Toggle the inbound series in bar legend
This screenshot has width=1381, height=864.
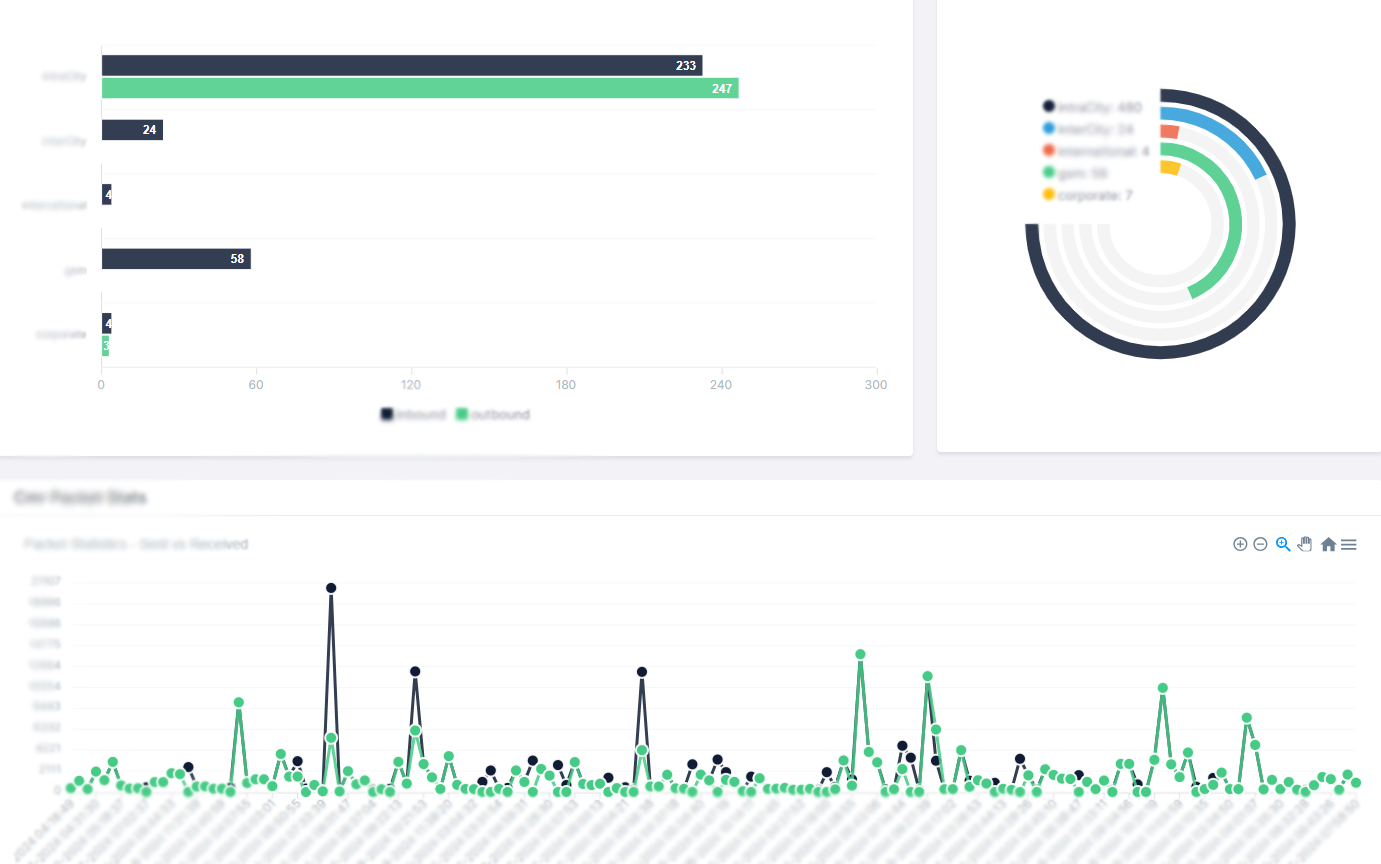(x=413, y=414)
